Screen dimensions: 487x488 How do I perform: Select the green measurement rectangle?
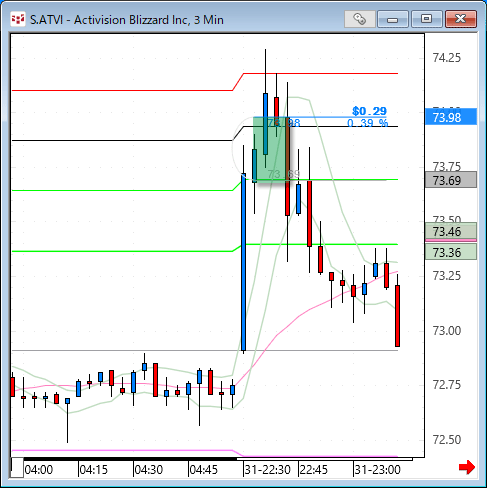271,149
